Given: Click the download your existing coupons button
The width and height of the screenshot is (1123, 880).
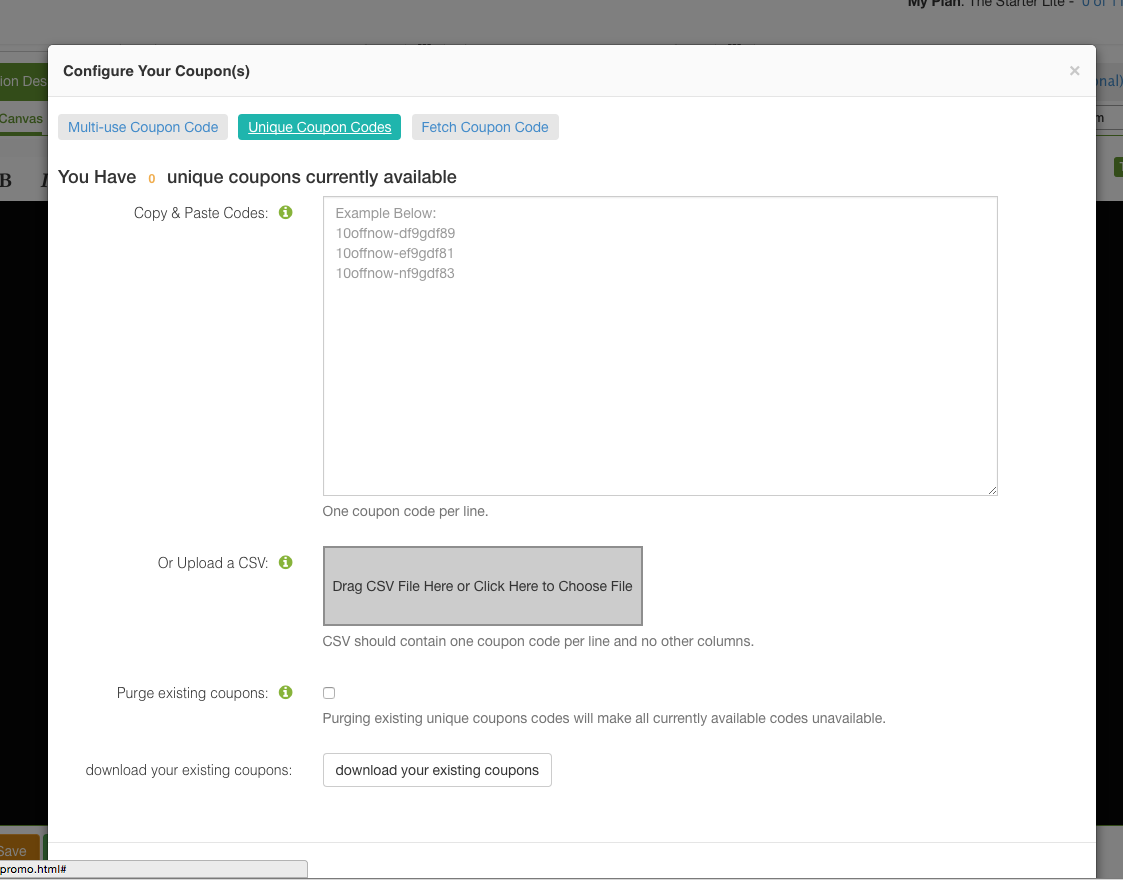Looking at the screenshot, I should point(437,770).
